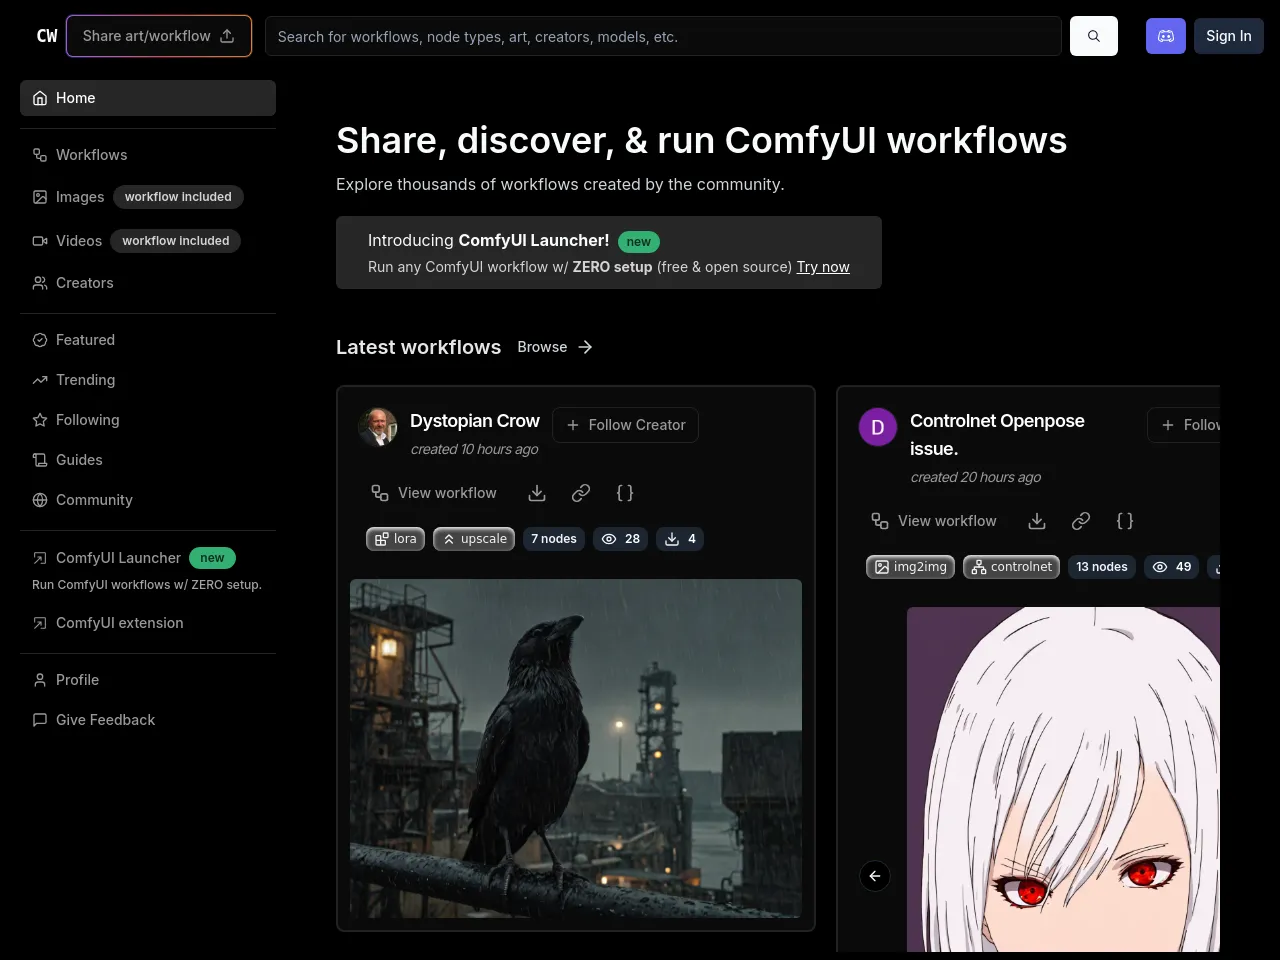
Task: Open Workflows in the sidebar
Action: [x=91, y=155]
